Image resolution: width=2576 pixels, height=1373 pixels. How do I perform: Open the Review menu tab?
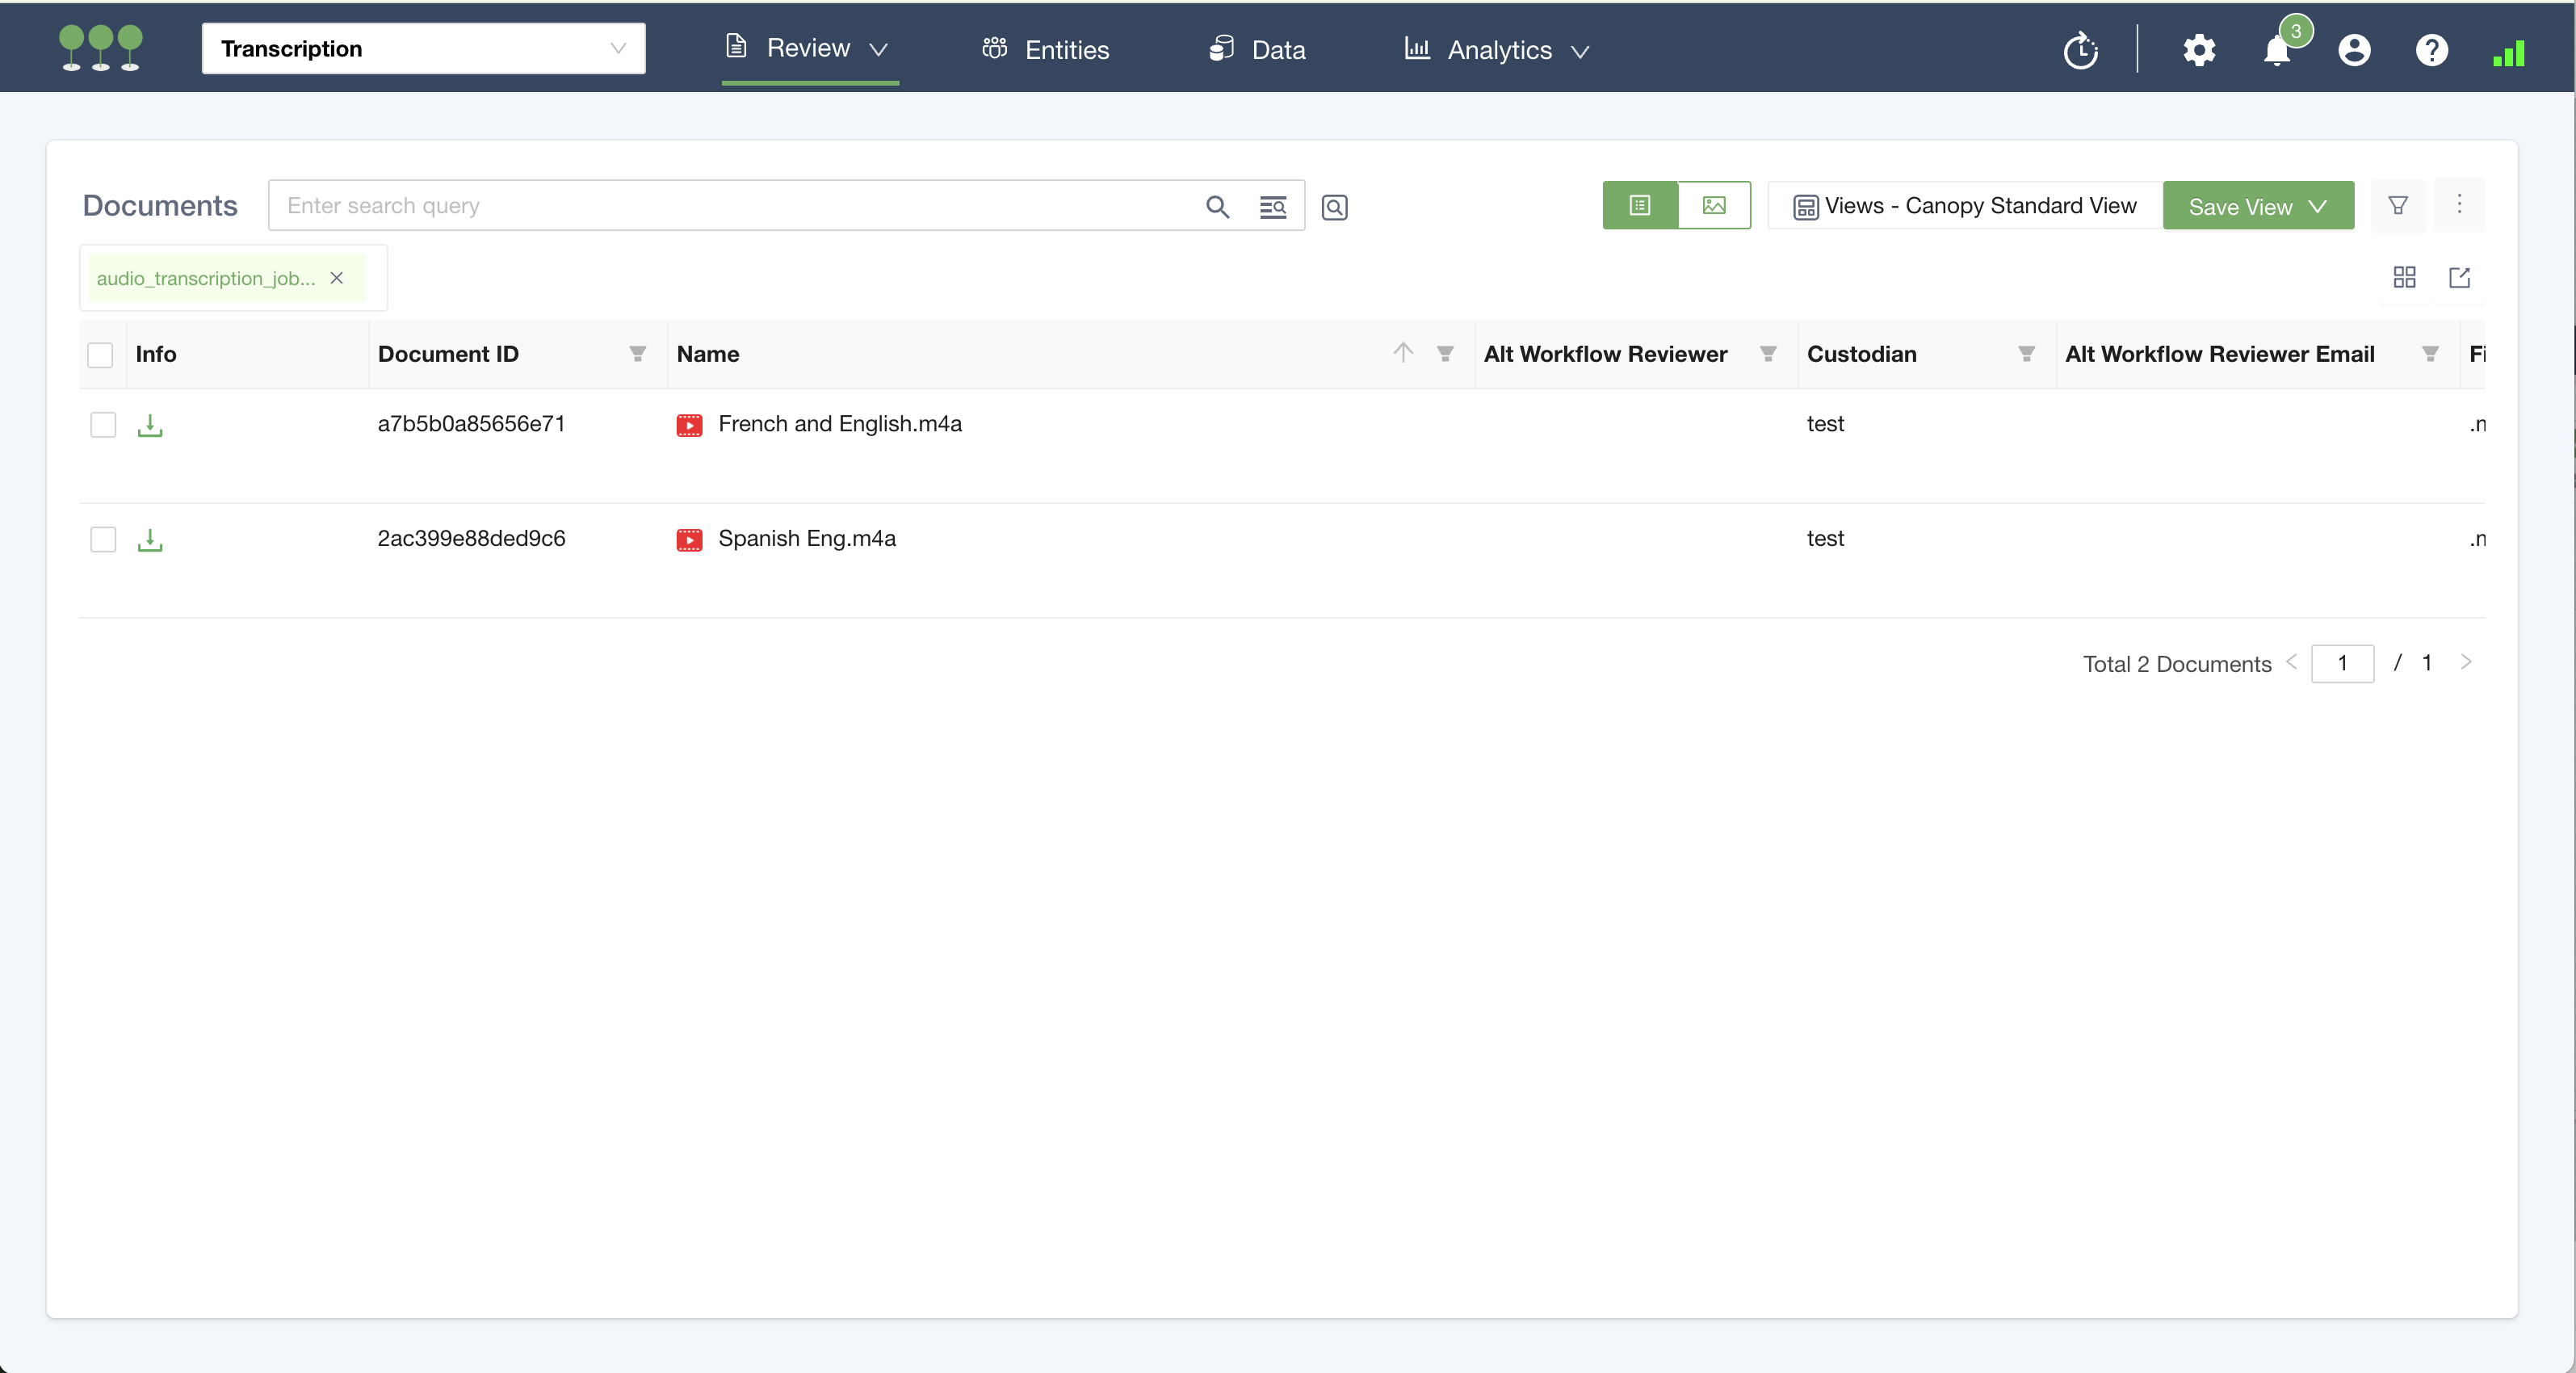coord(808,48)
